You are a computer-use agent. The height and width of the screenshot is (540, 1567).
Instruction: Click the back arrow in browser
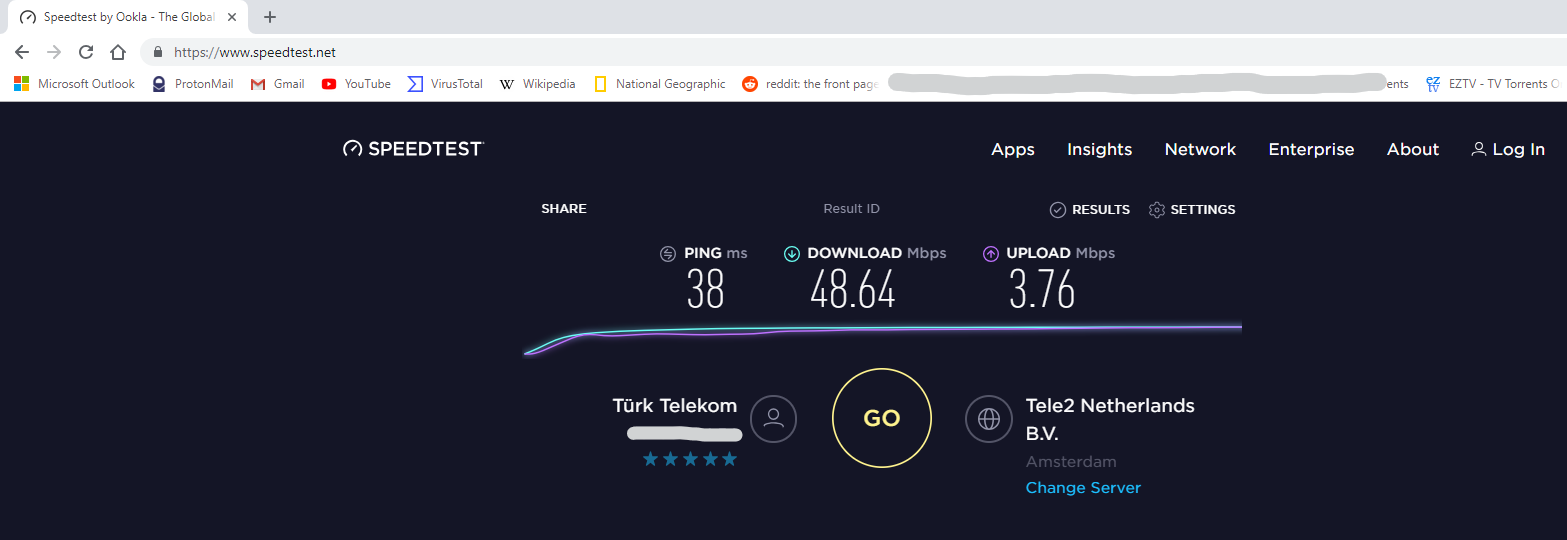(x=22, y=52)
